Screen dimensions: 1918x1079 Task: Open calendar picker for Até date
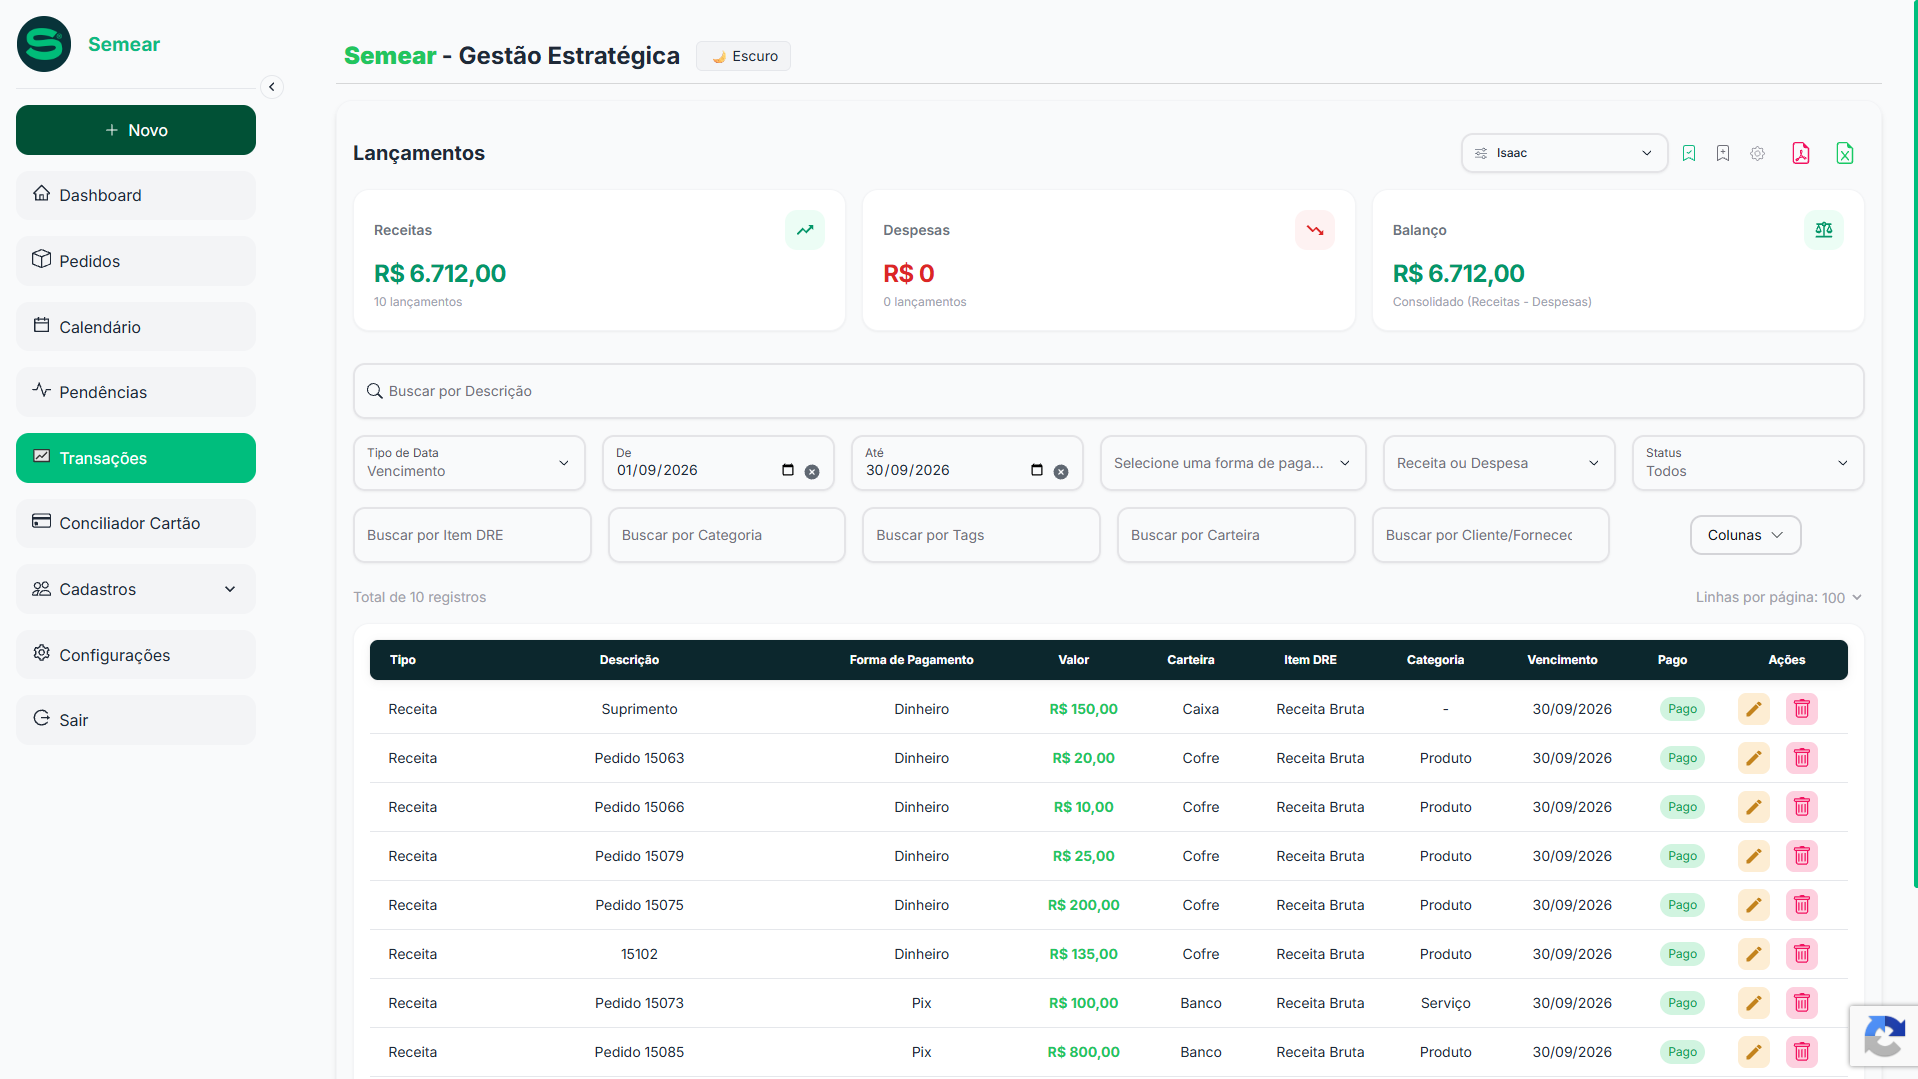coord(1037,470)
